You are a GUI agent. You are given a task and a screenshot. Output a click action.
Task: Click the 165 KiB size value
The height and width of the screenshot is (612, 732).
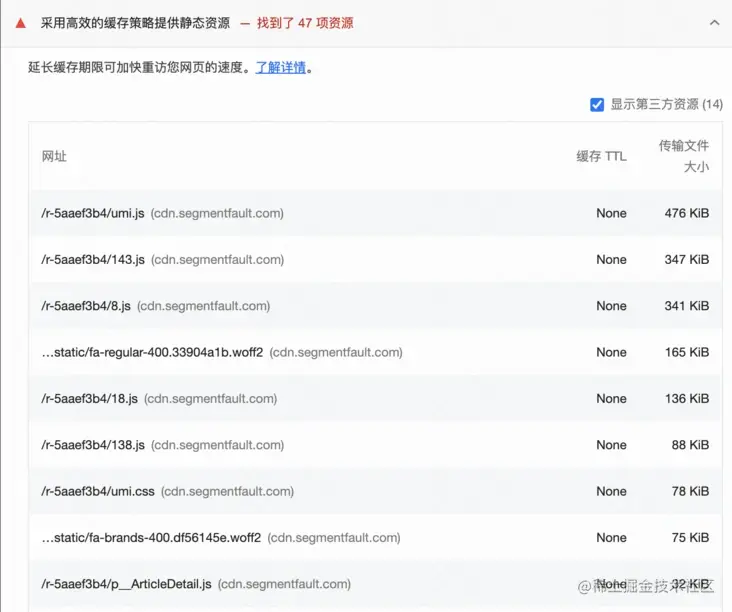click(x=687, y=352)
